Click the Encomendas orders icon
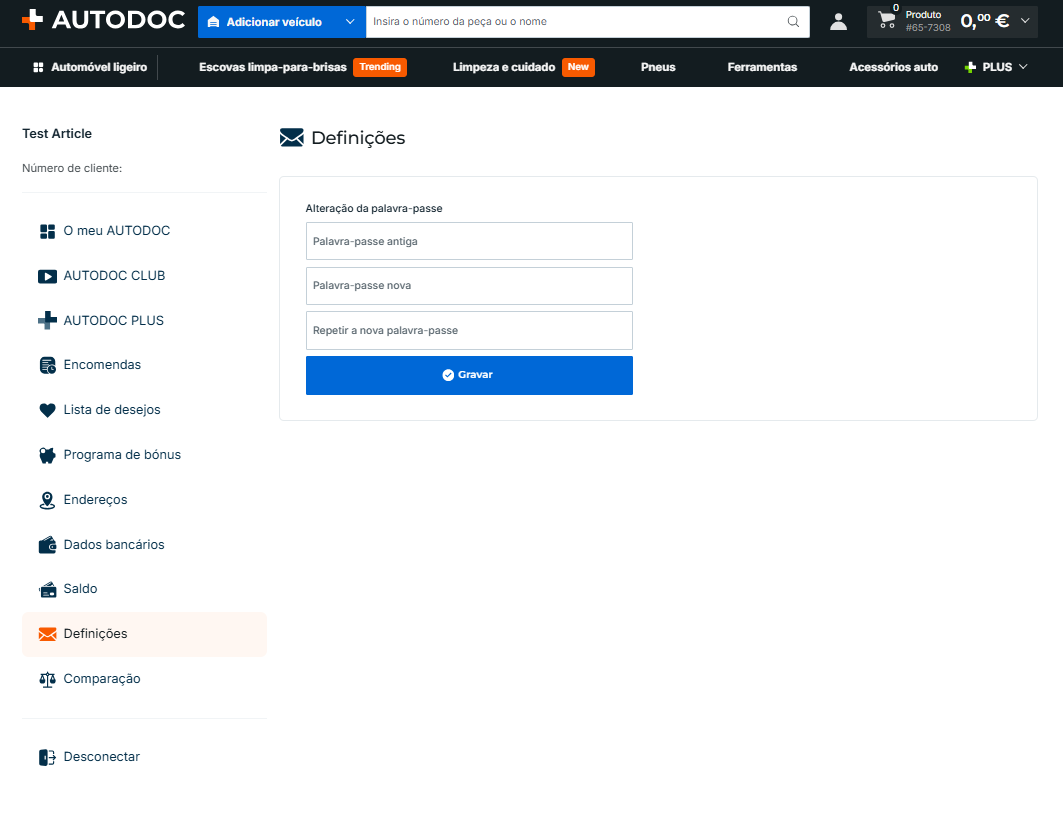The height and width of the screenshot is (836, 1063). 47,365
